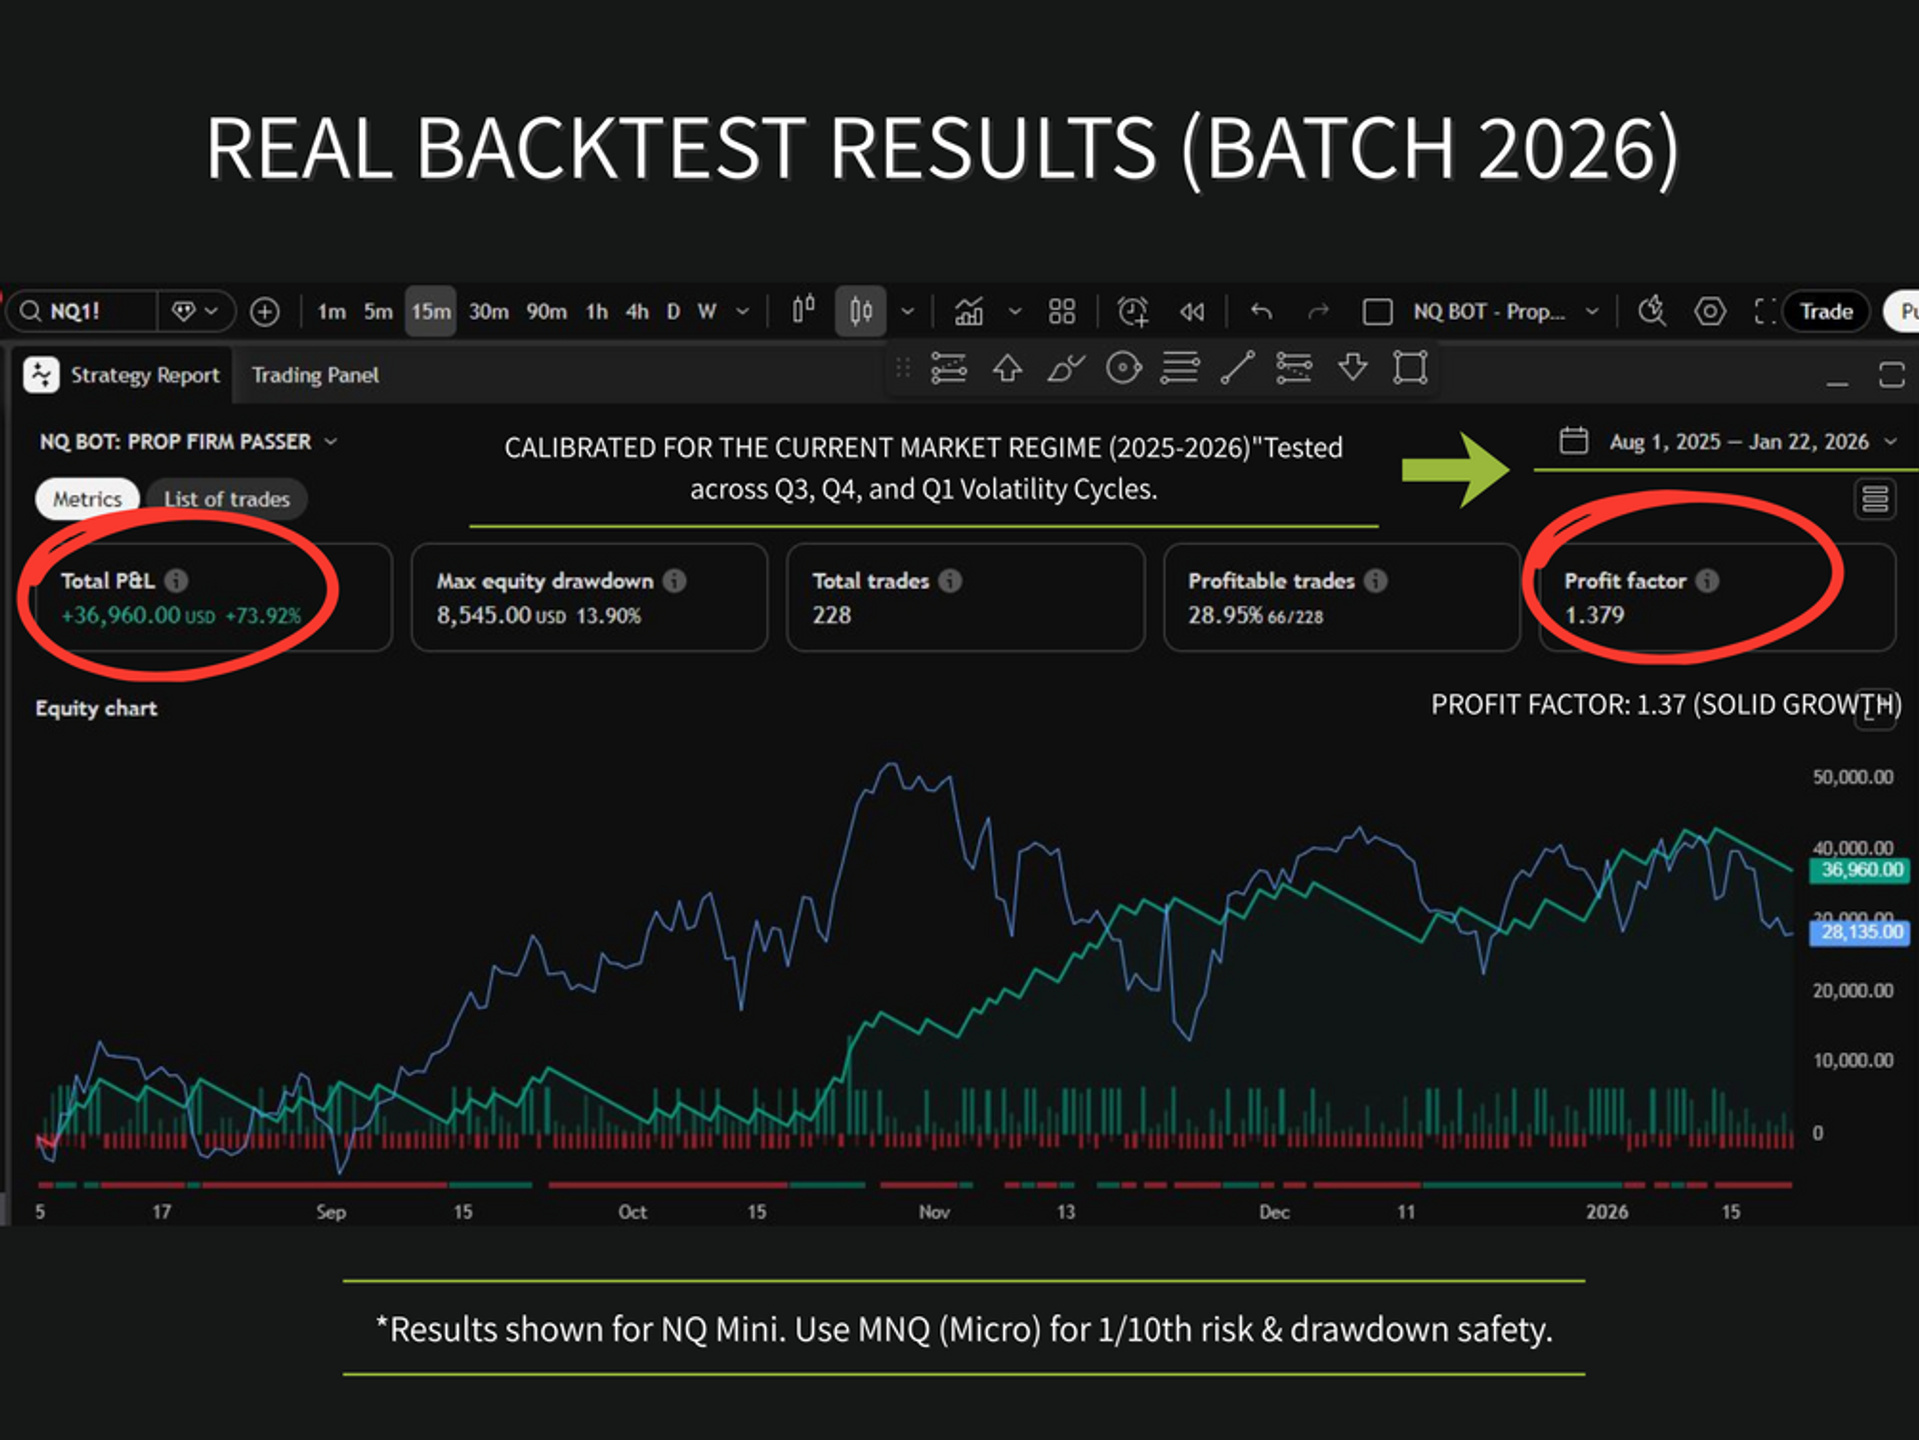
Task: Select the Metrics tab
Action: coord(87,499)
